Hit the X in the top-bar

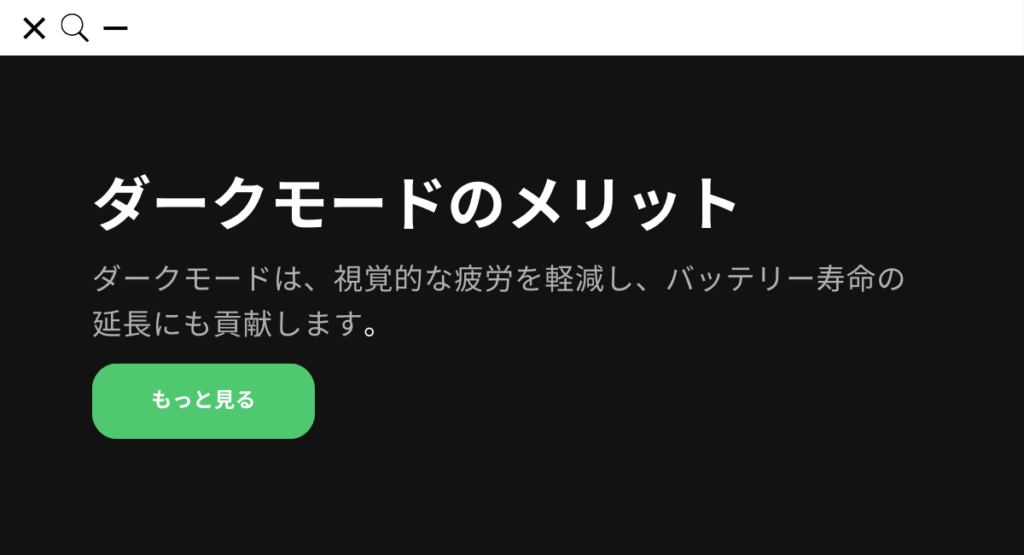click(x=34, y=28)
